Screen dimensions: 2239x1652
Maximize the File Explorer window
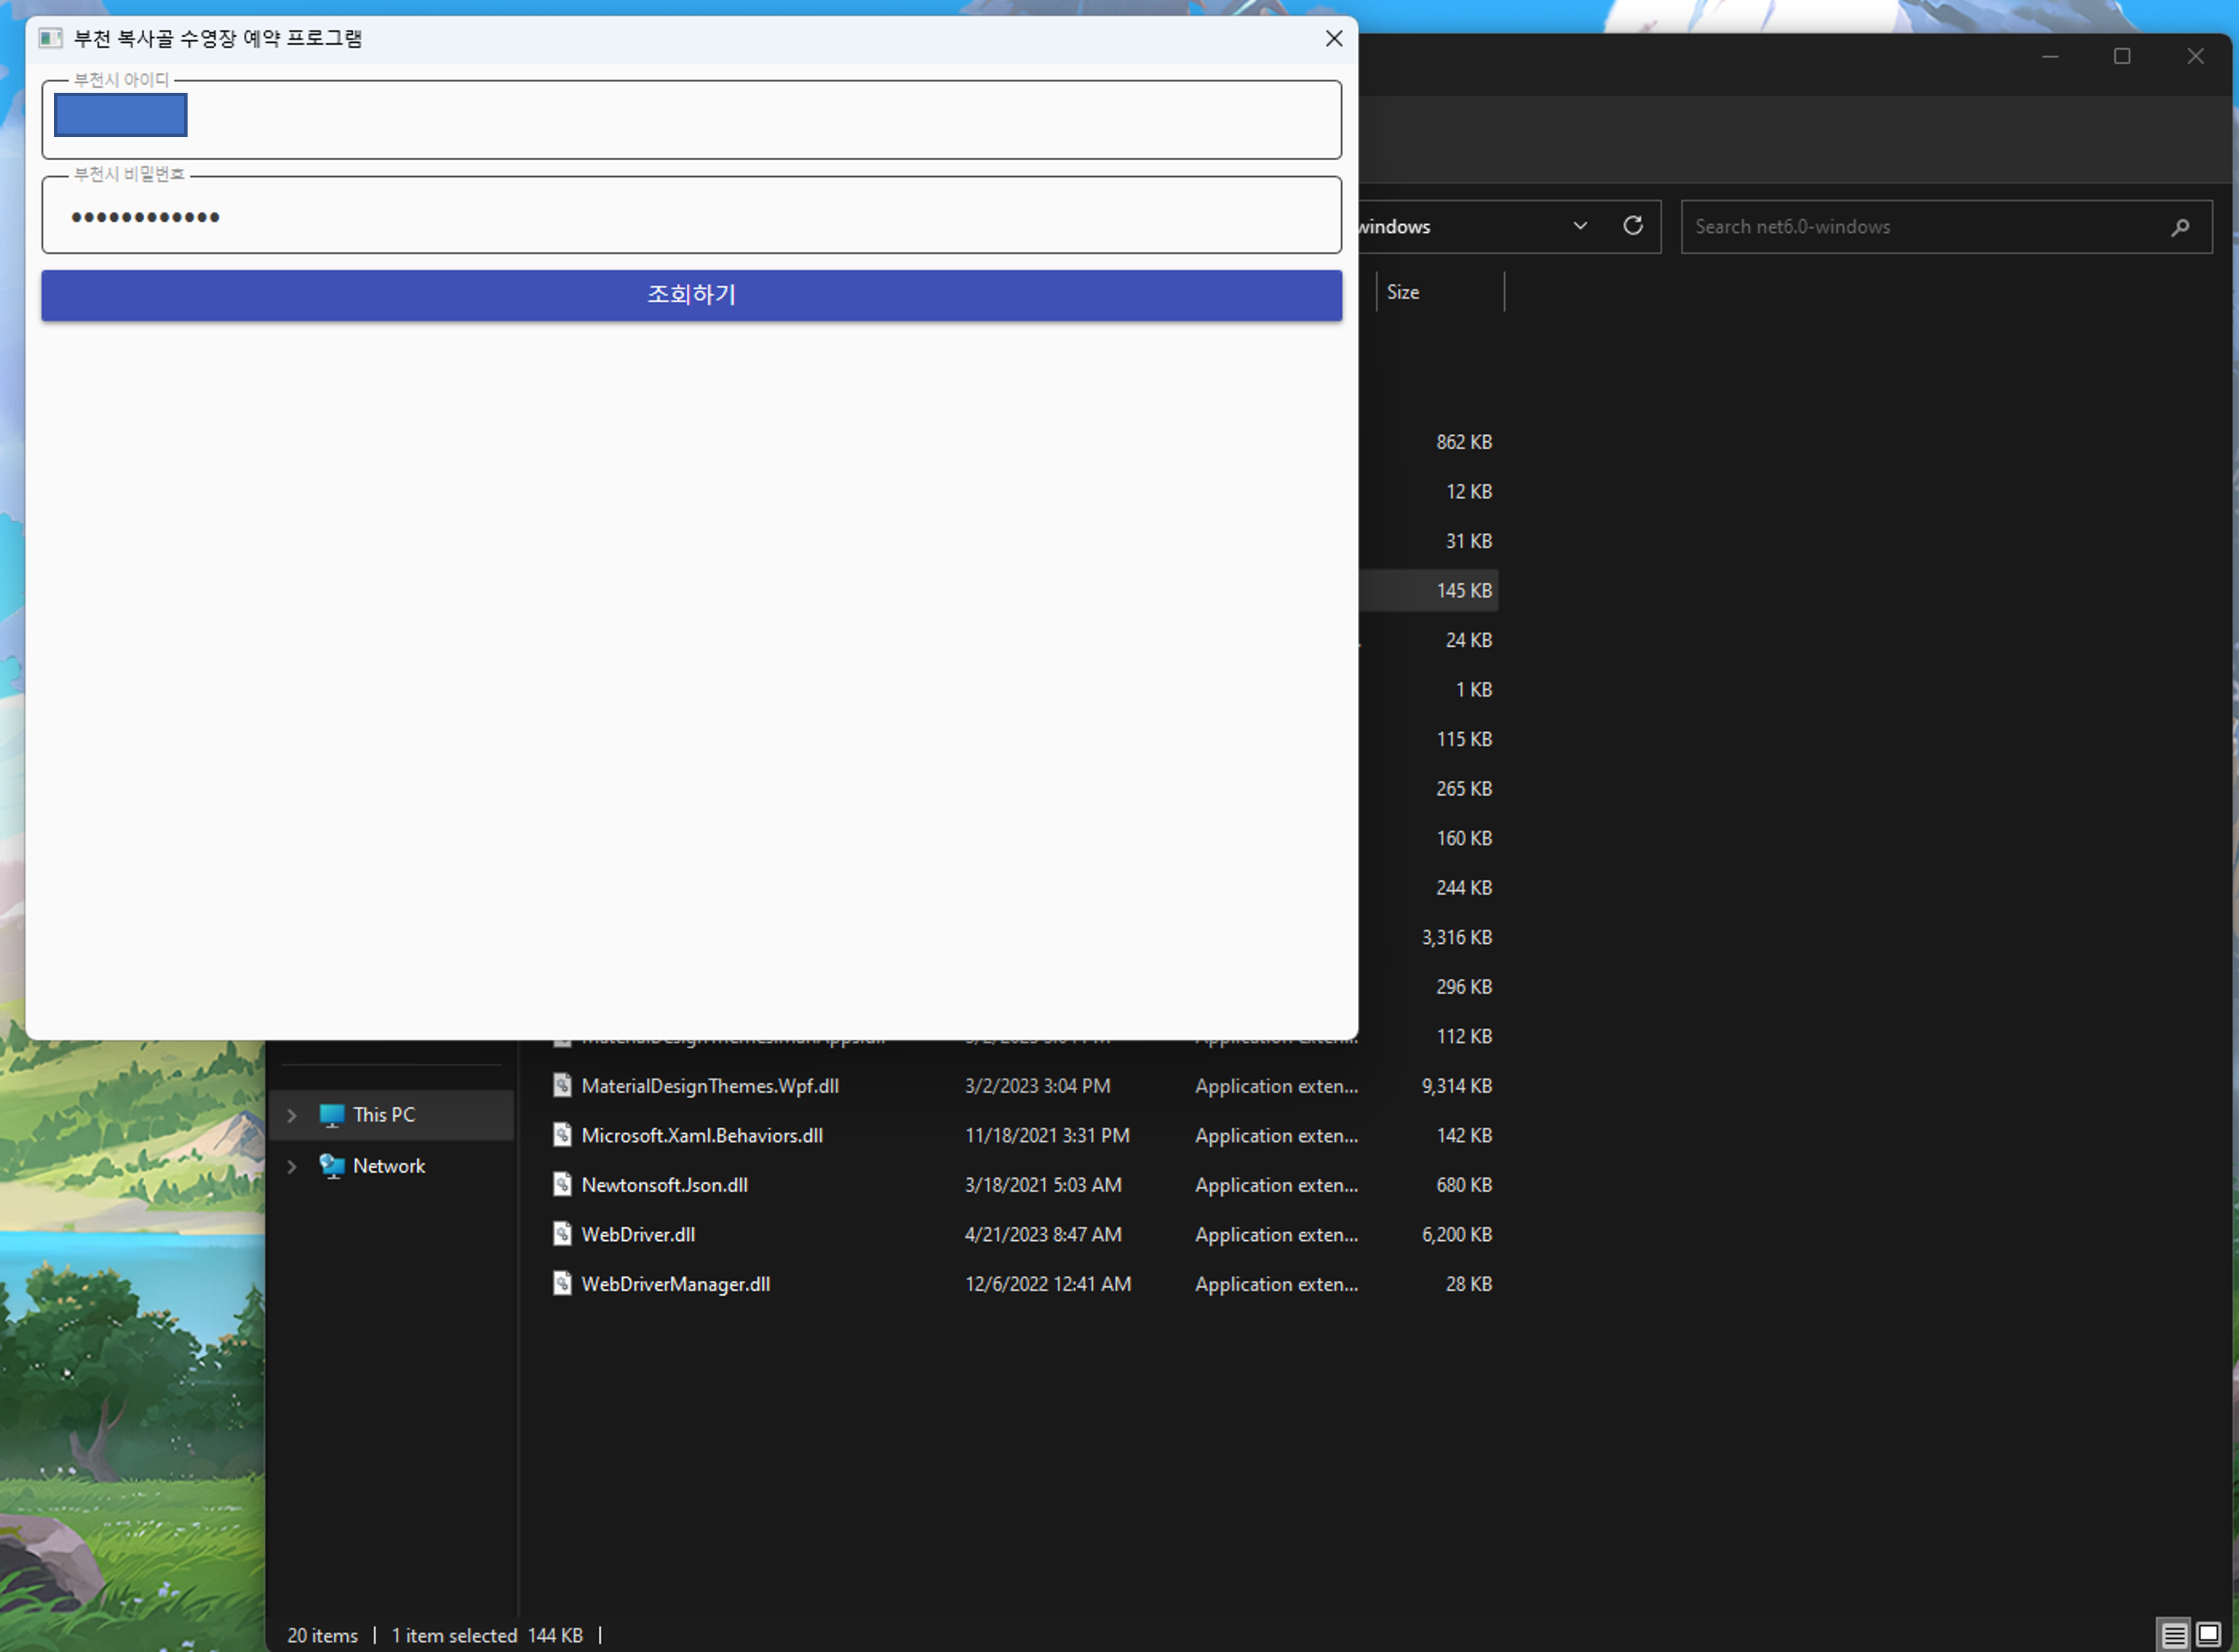tap(2122, 56)
